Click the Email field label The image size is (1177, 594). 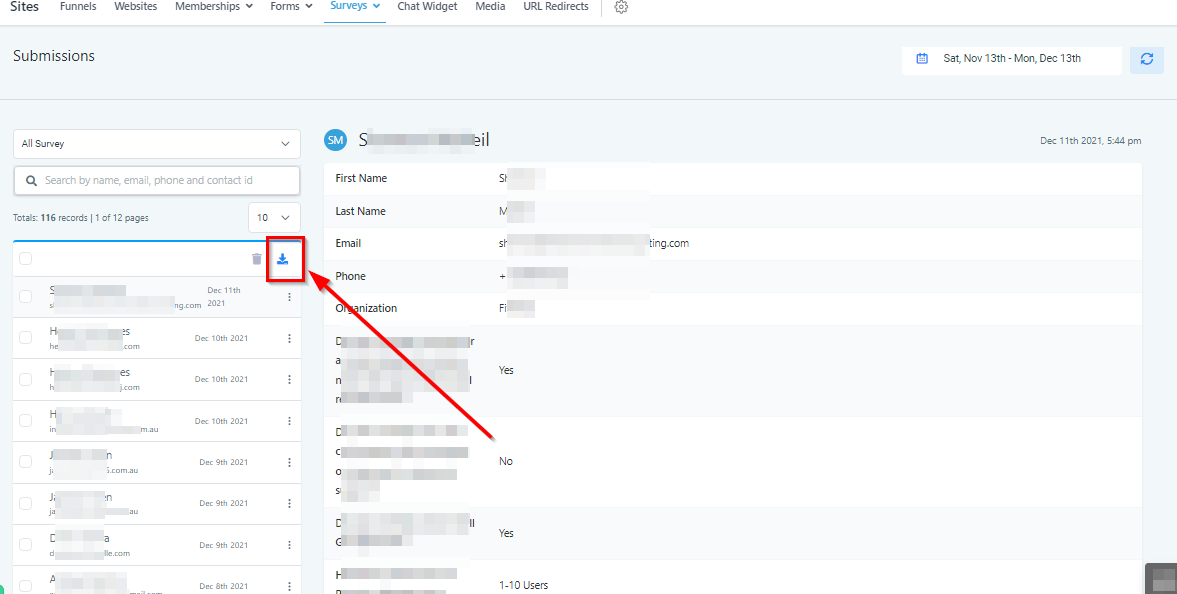pyautogui.click(x=348, y=243)
